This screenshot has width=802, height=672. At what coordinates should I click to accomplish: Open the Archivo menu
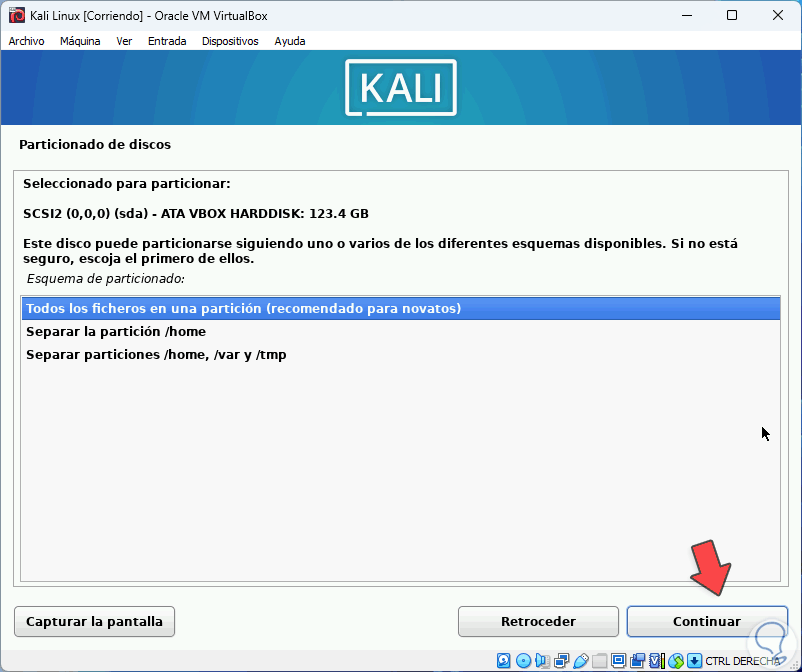[27, 41]
